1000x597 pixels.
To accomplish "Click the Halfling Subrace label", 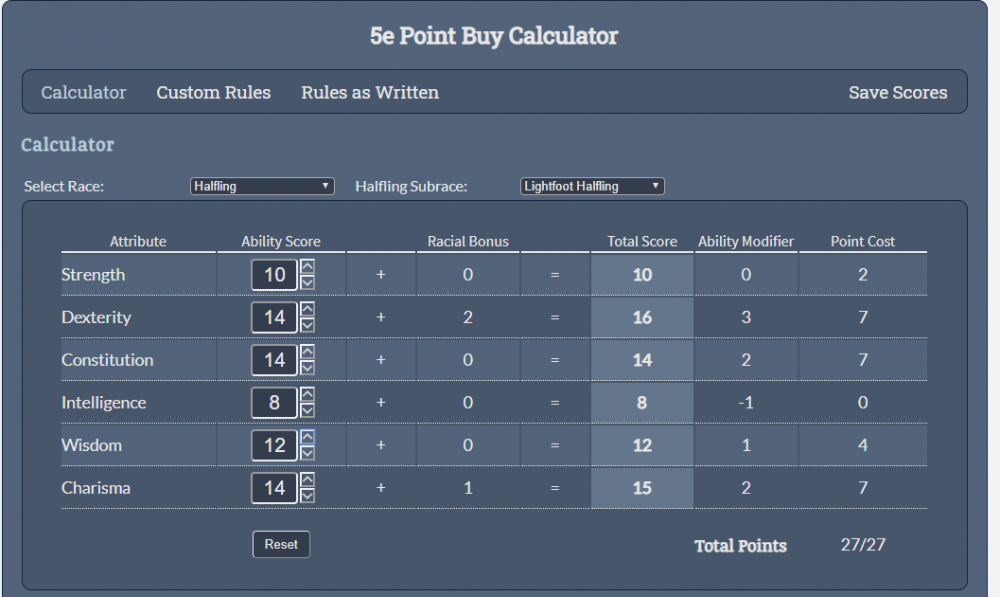I will [411, 187].
